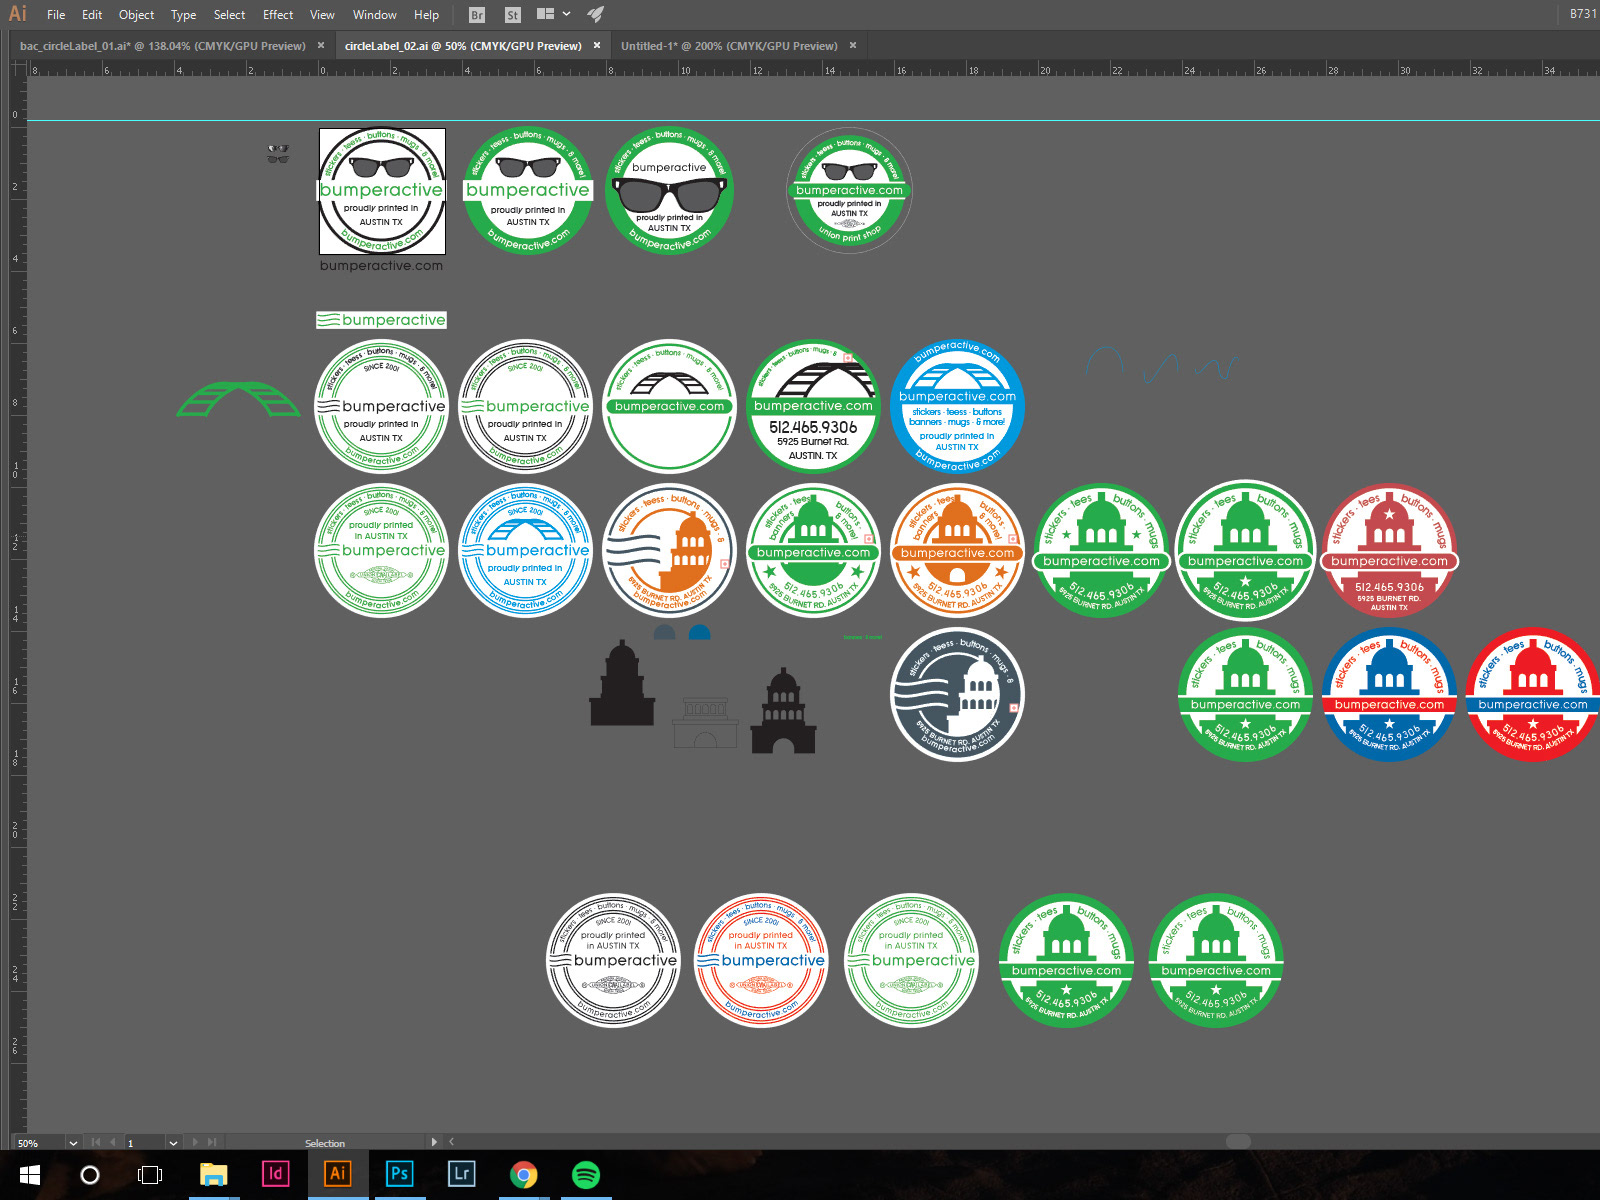Screen dimensions: 1600x1200
Task: Switch to the Untitled-1 document tab
Action: 729,46
